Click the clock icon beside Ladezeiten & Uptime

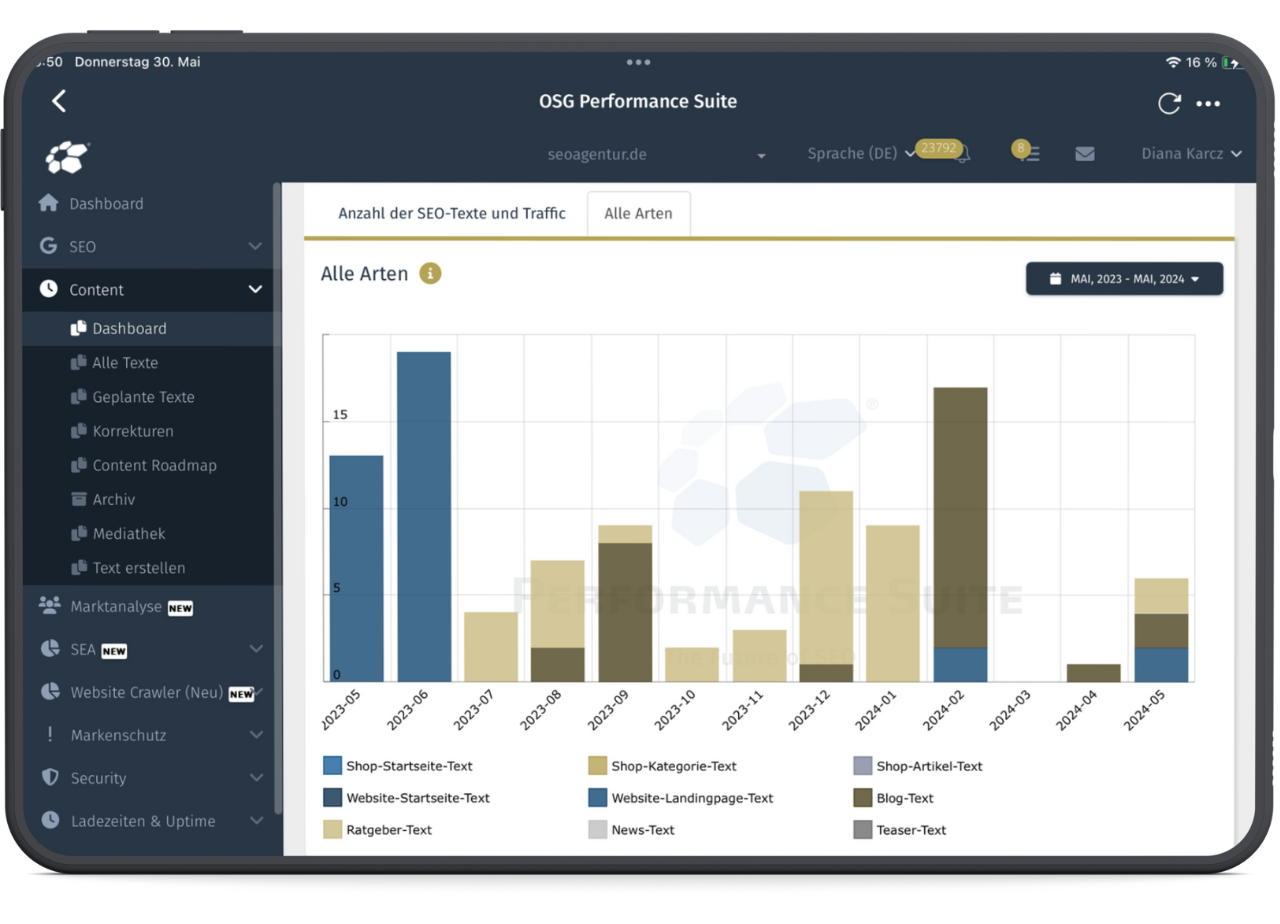tap(50, 820)
